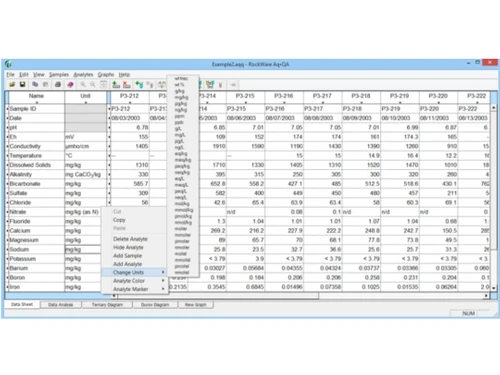Click the Delete Analyte gray X icon
The height and width of the screenshot is (375, 500).
[150, 85]
